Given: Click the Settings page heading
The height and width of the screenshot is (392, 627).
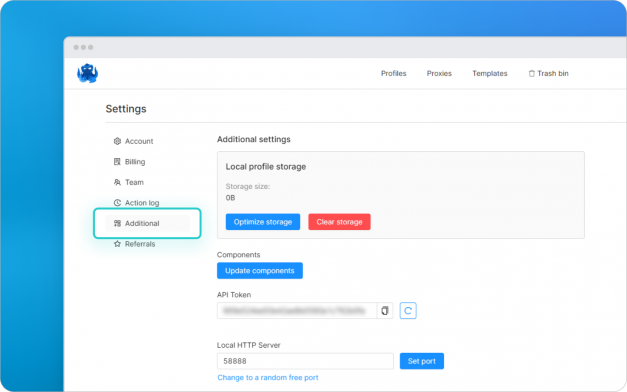Looking at the screenshot, I should tap(126, 109).
